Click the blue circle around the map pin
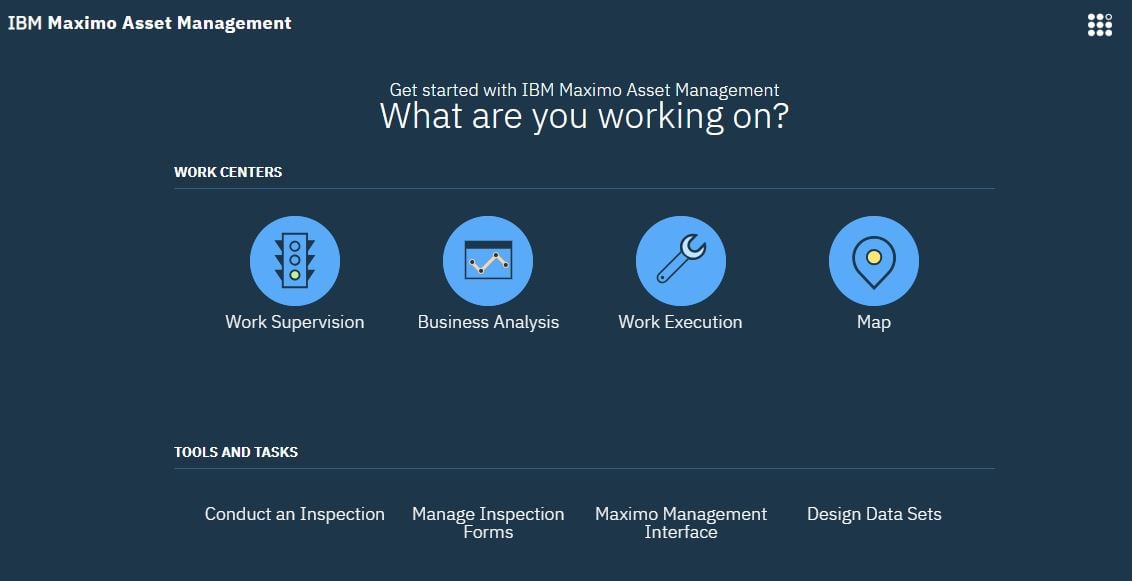 [x=874, y=260]
